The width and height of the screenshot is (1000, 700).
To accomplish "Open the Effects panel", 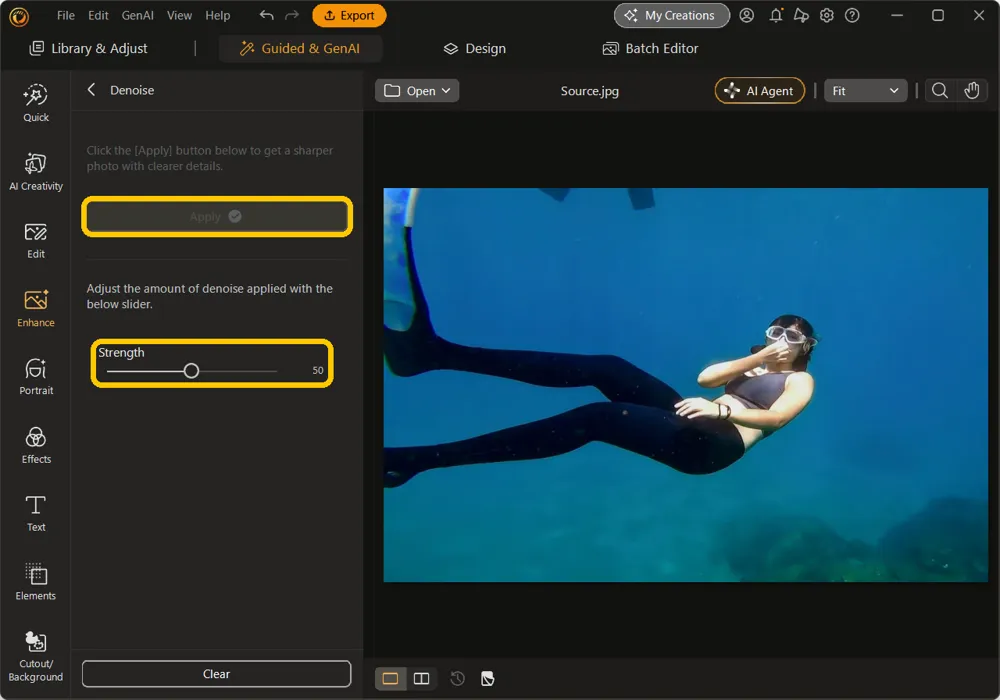I will tap(36, 445).
